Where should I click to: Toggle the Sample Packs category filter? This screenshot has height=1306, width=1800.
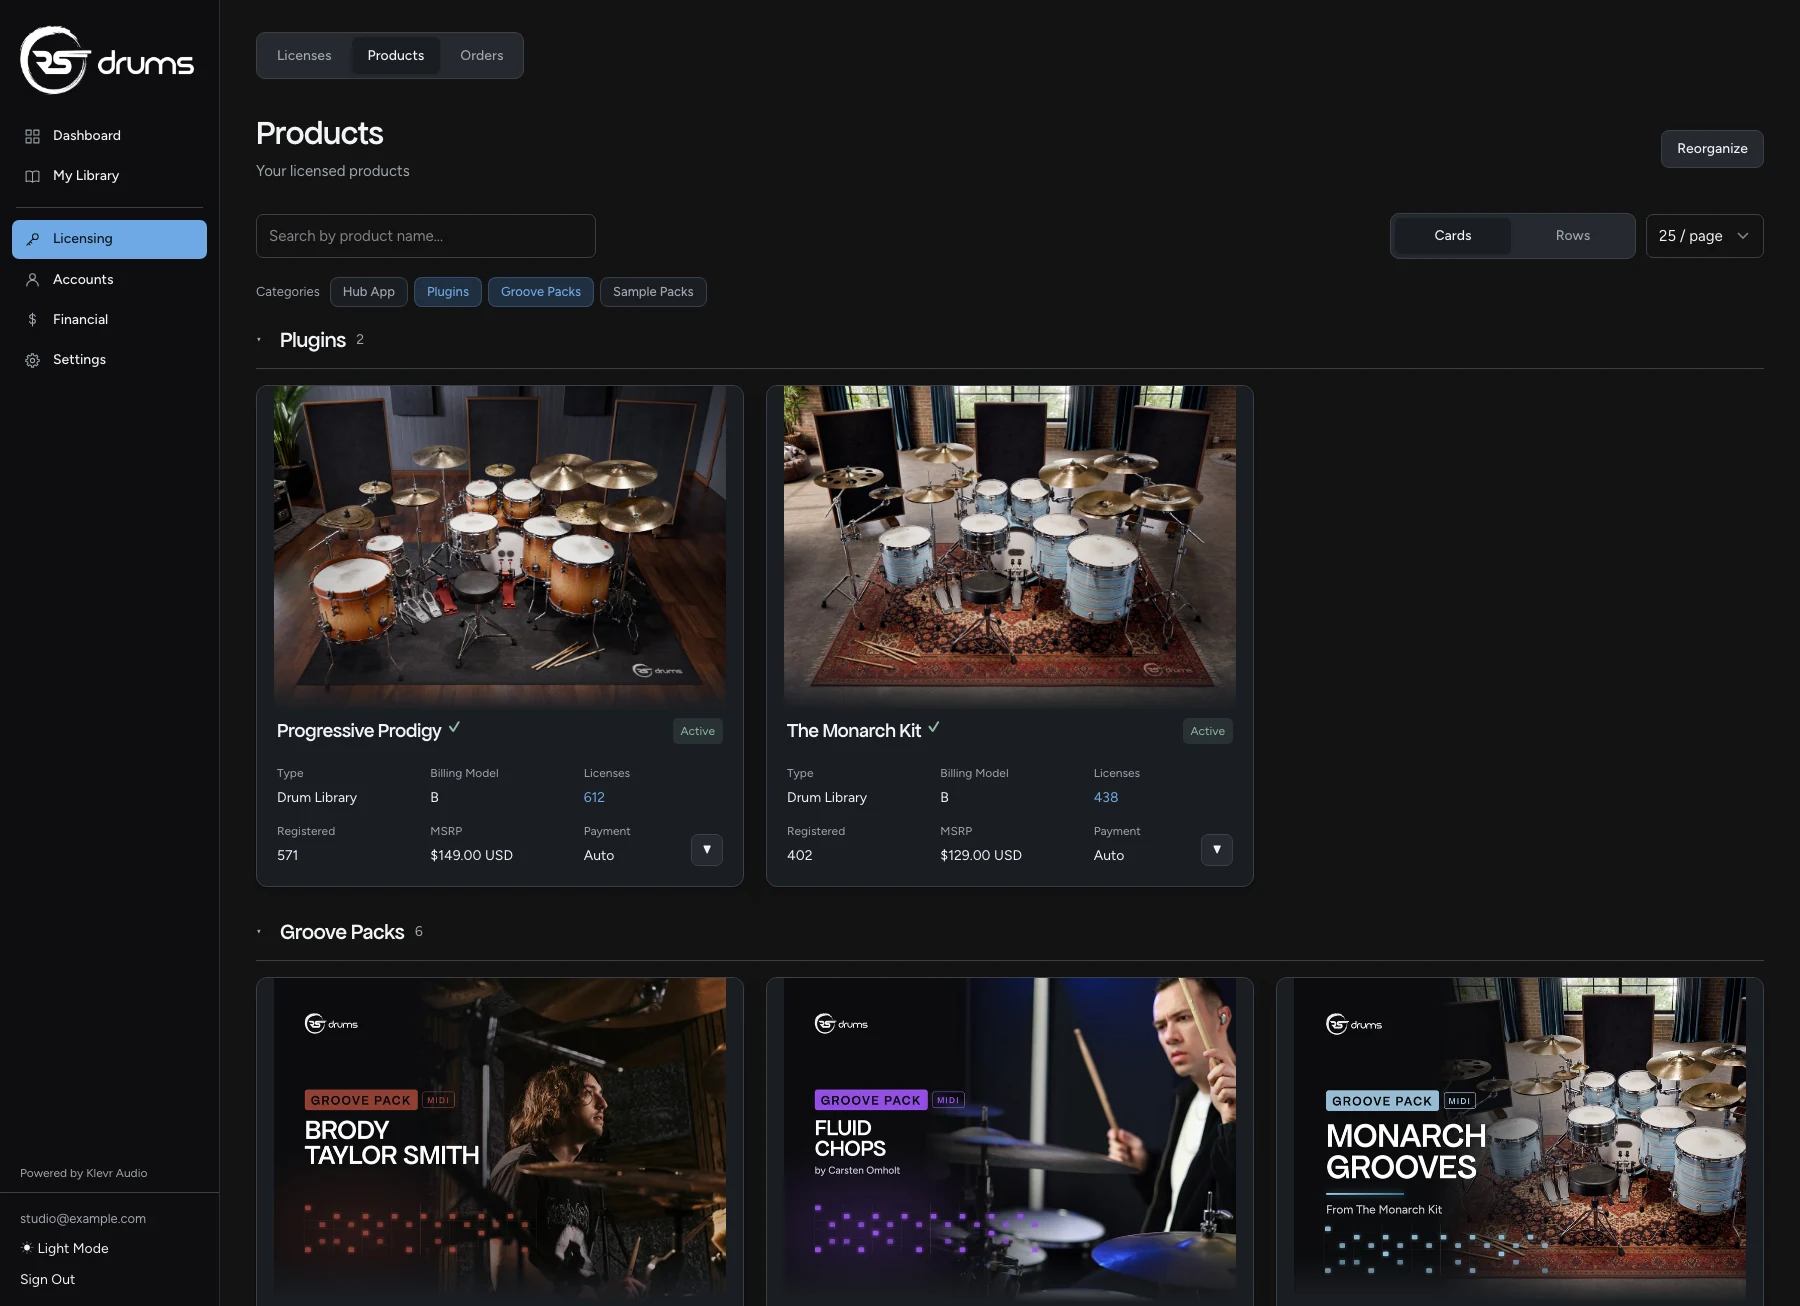(653, 292)
